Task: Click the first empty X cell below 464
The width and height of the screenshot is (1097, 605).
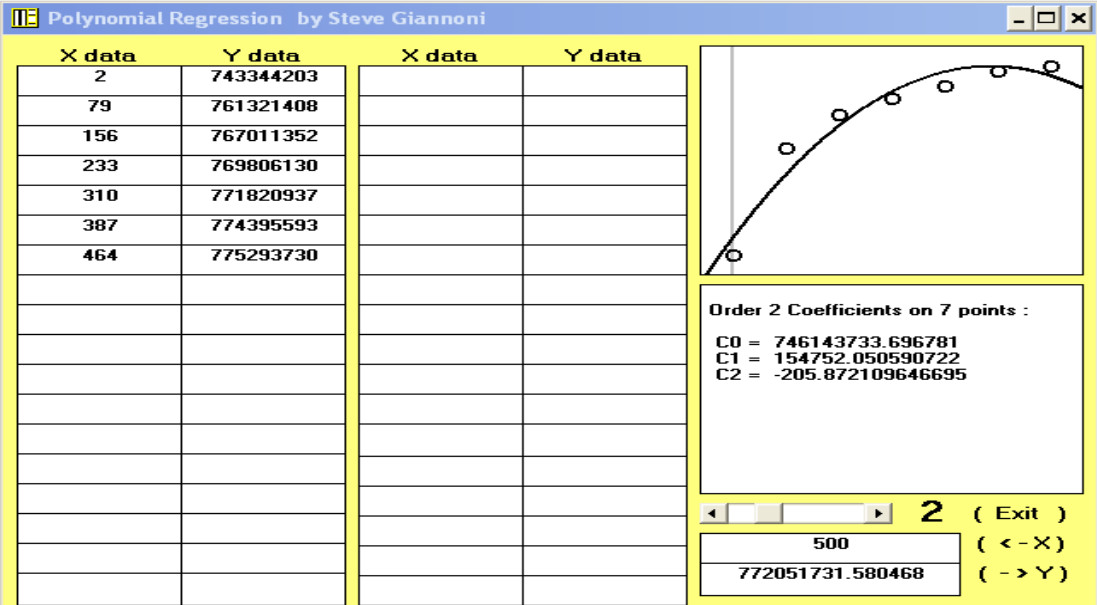Action: [99, 290]
